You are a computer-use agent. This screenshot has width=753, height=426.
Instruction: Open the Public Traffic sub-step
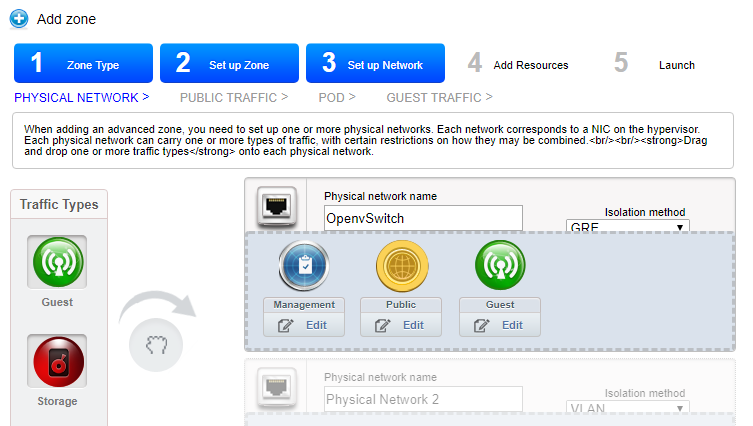233,97
